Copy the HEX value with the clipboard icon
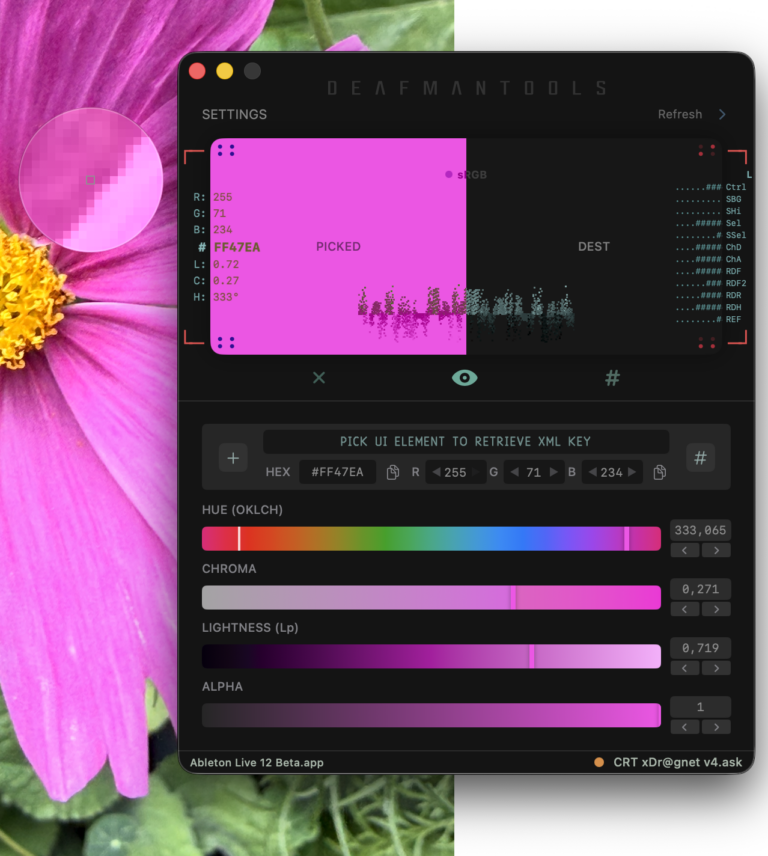 pyautogui.click(x=392, y=472)
